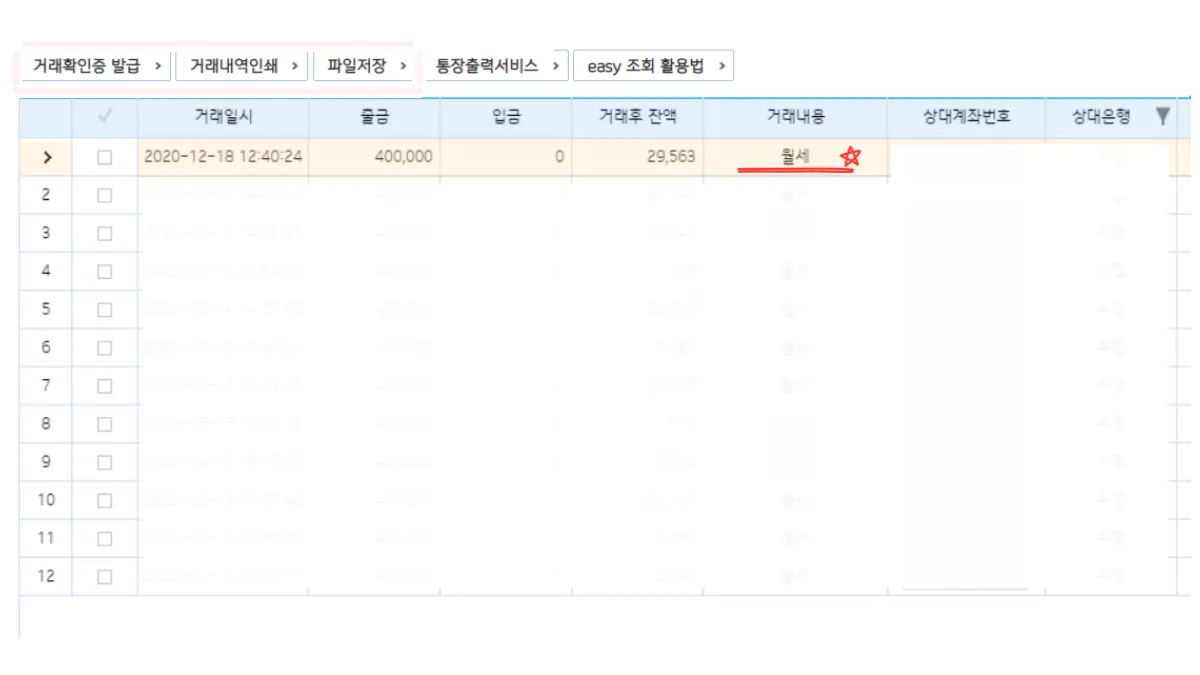The image size is (1200, 675).
Task: Sort by 출금 column header
Action: pyautogui.click(x=374, y=117)
